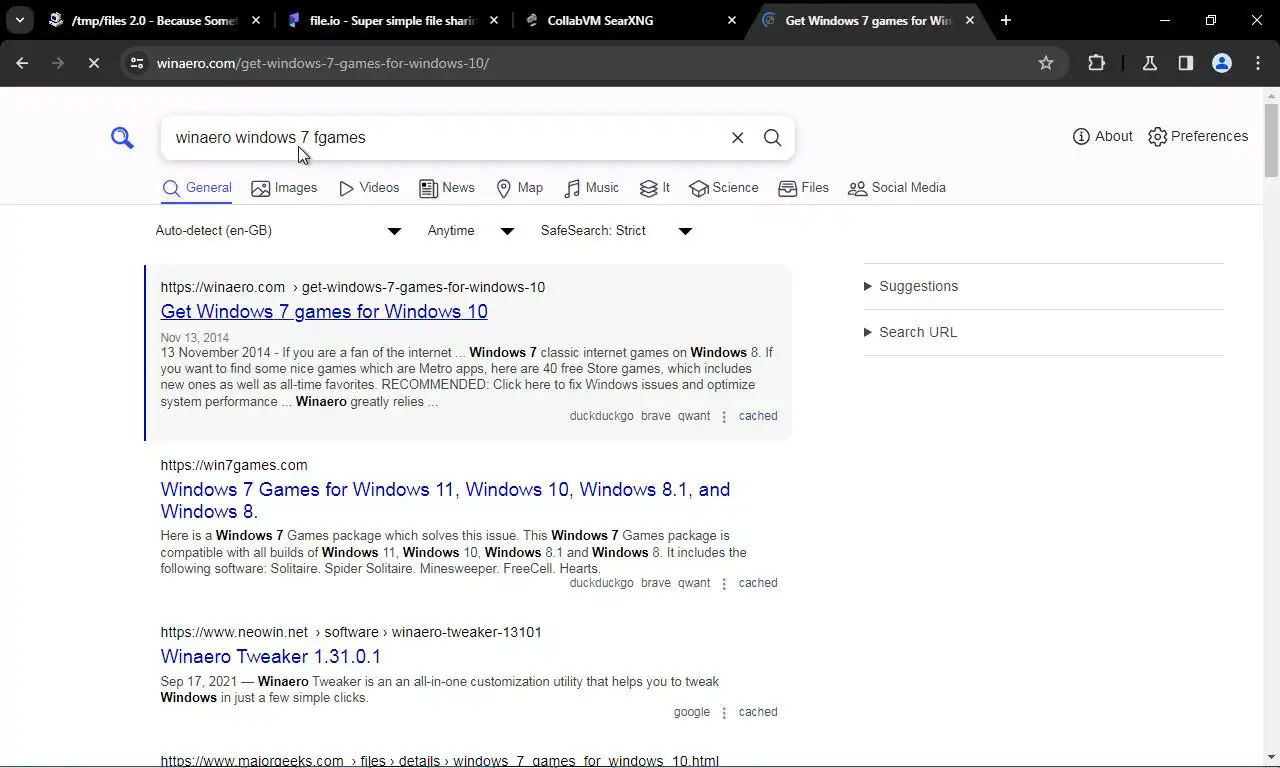The width and height of the screenshot is (1280, 768).
Task: Switch to the Files category
Action: click(804, 188)
